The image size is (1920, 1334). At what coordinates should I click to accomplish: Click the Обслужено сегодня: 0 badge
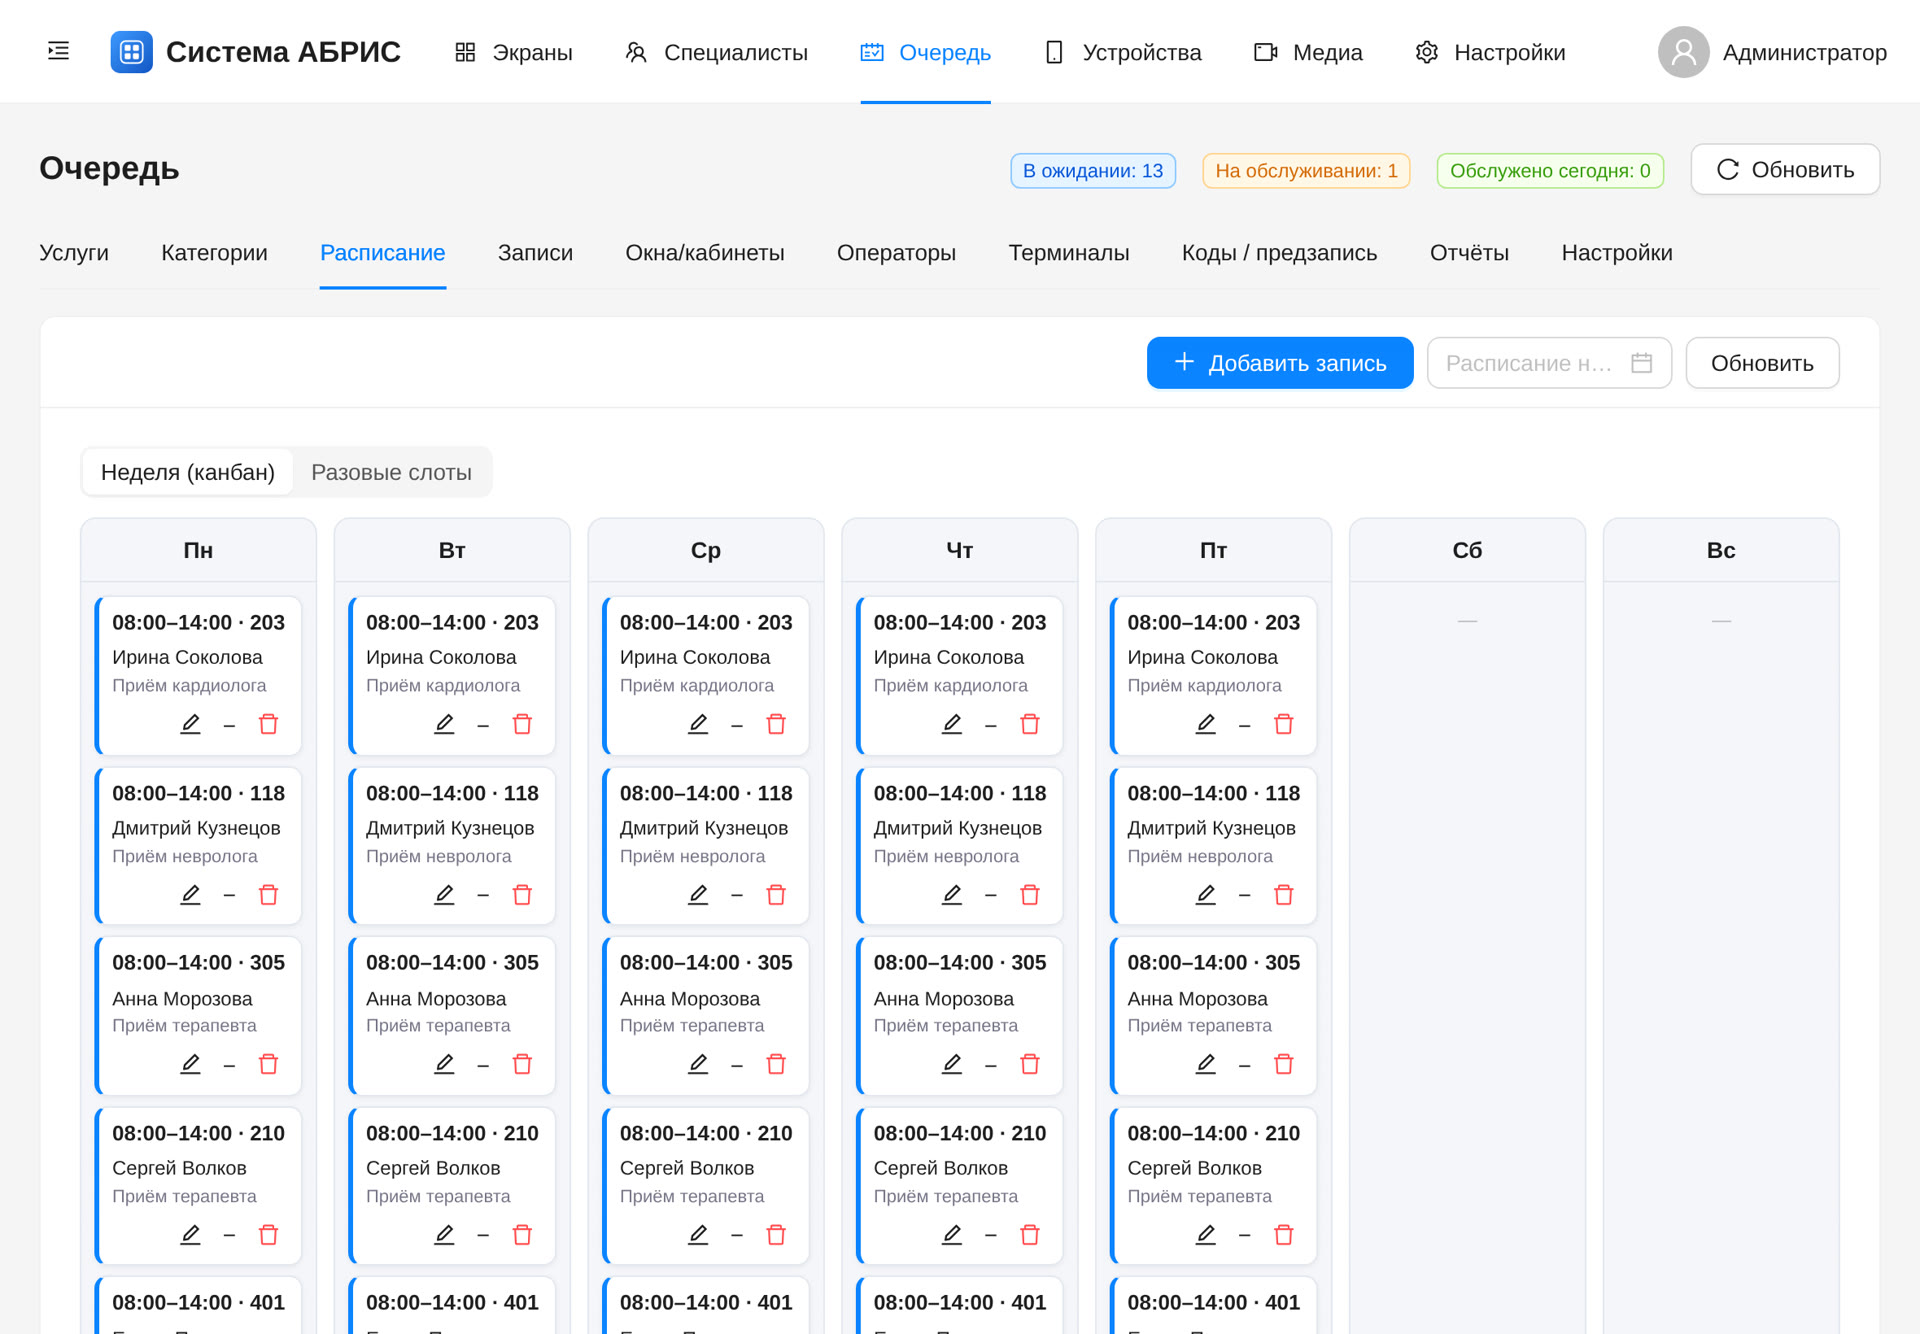pyautogui.click(x=1550, y=171)
